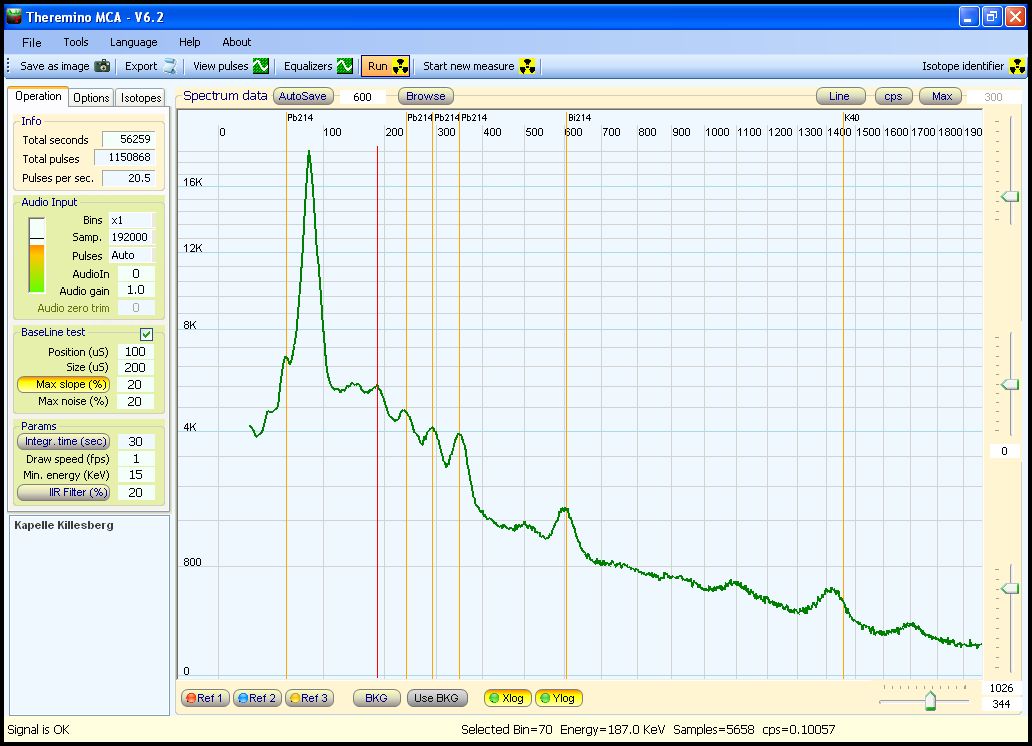This screenshot has width=1032, height=746.
Task: Toggle the Ylog scale button
Action: tap(559, 698)
